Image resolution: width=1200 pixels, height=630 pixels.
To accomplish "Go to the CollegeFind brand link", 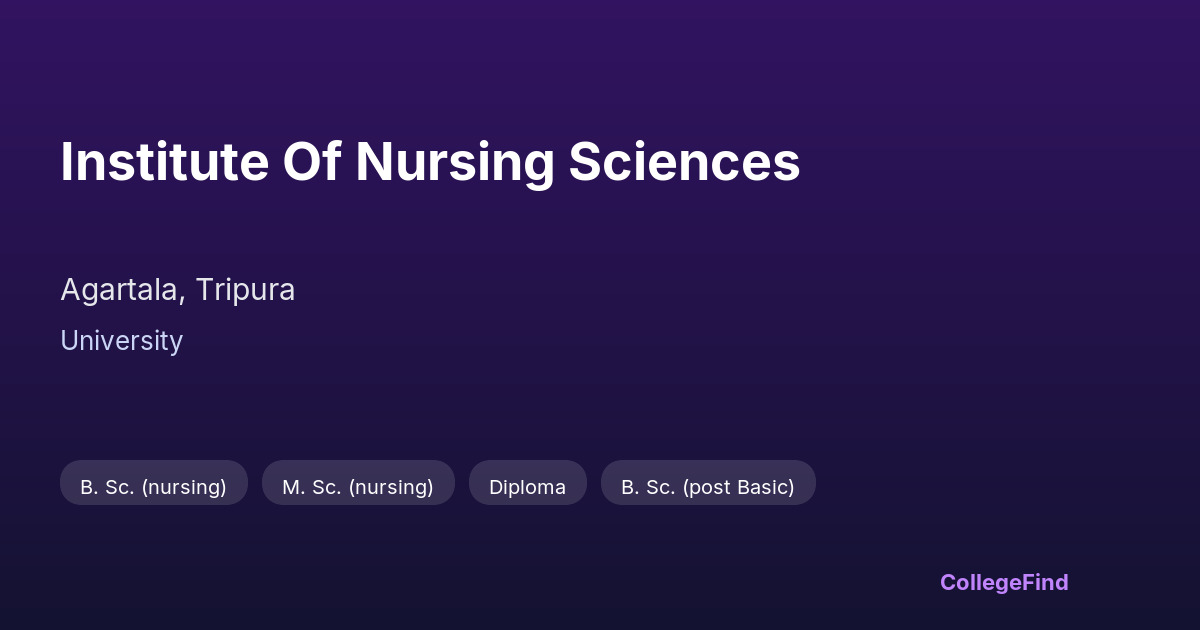I will click(x=1004, y=582).
